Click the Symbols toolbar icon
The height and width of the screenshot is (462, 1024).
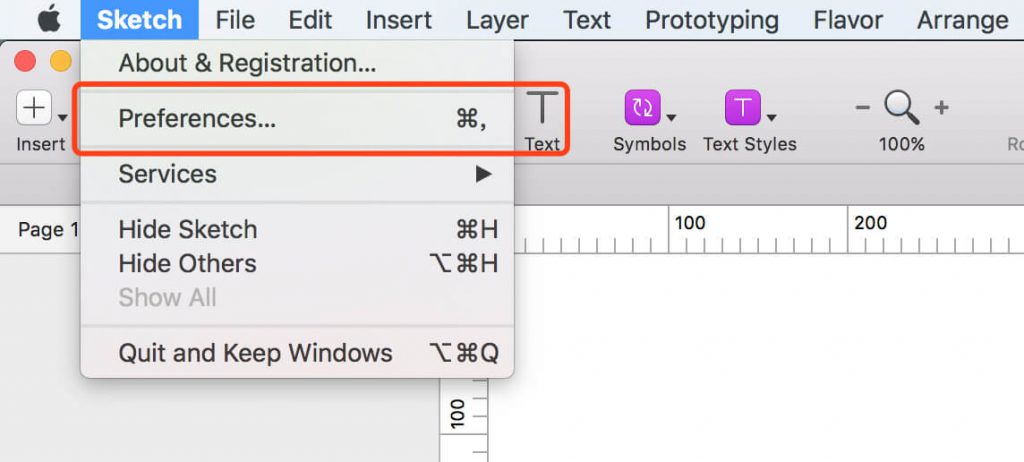tap(640, 108)
